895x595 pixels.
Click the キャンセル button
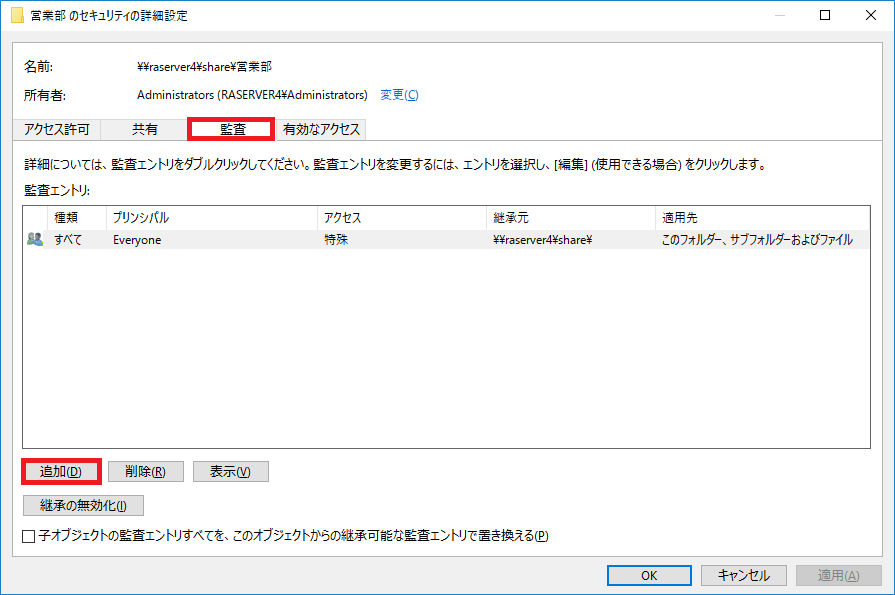coord(744,576)
